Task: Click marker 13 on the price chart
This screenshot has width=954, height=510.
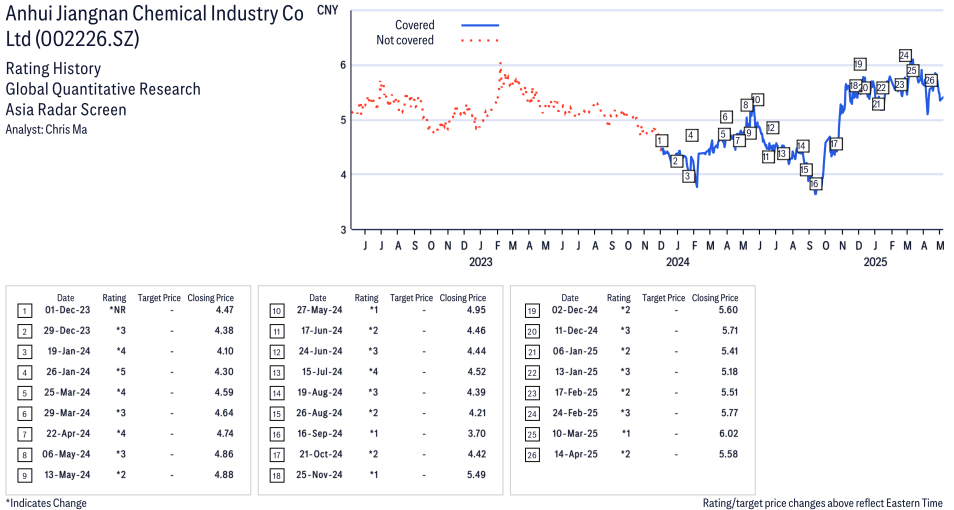Action: [x=782, y=153]
